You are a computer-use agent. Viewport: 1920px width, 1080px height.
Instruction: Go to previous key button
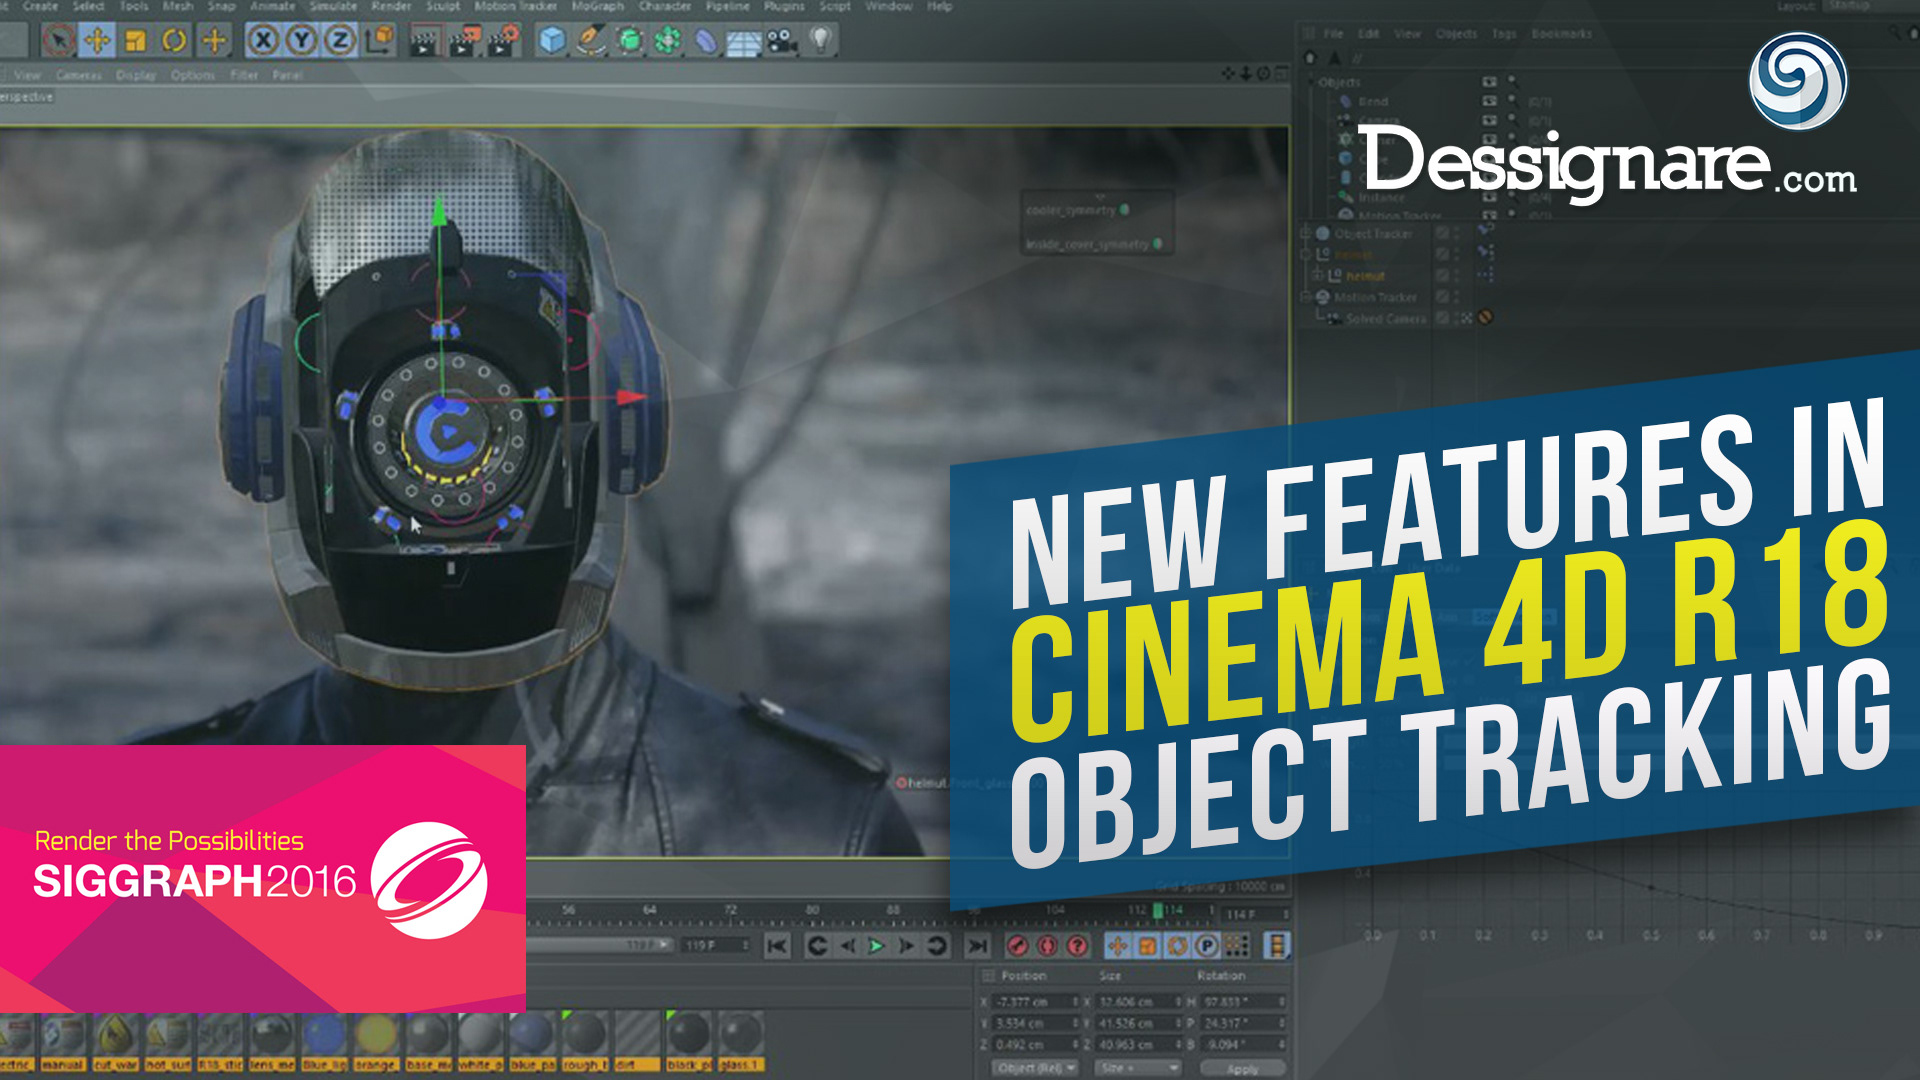[817, 946]
